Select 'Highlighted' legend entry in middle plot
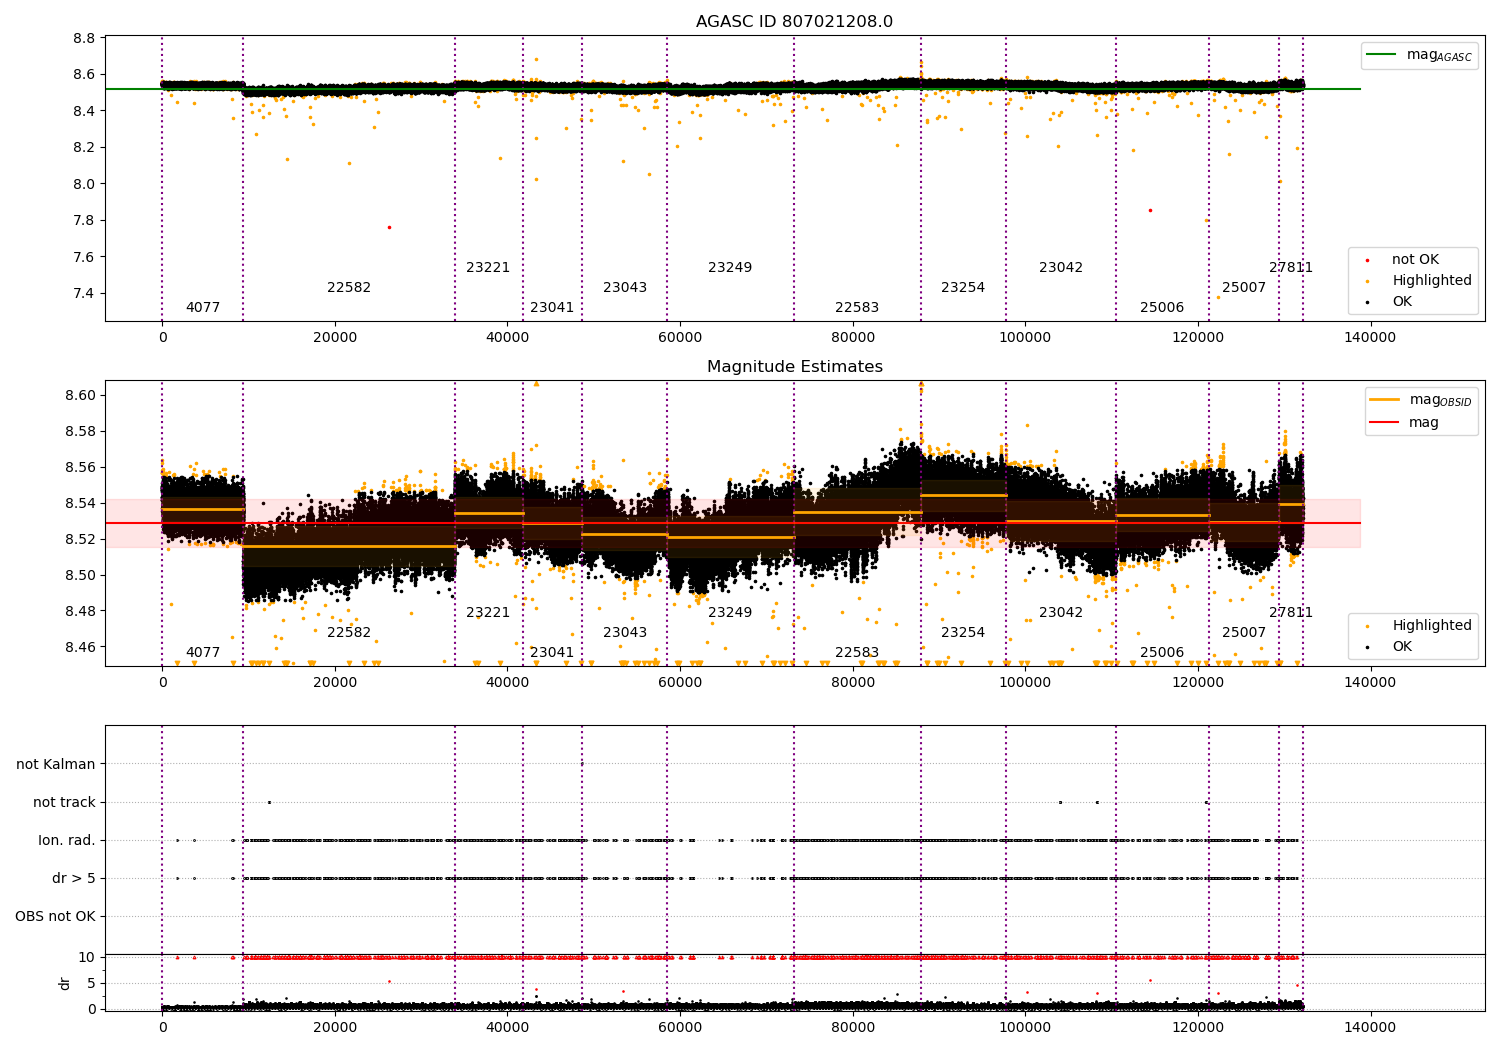The image size is (1500, 1050). pos(1432,626)
